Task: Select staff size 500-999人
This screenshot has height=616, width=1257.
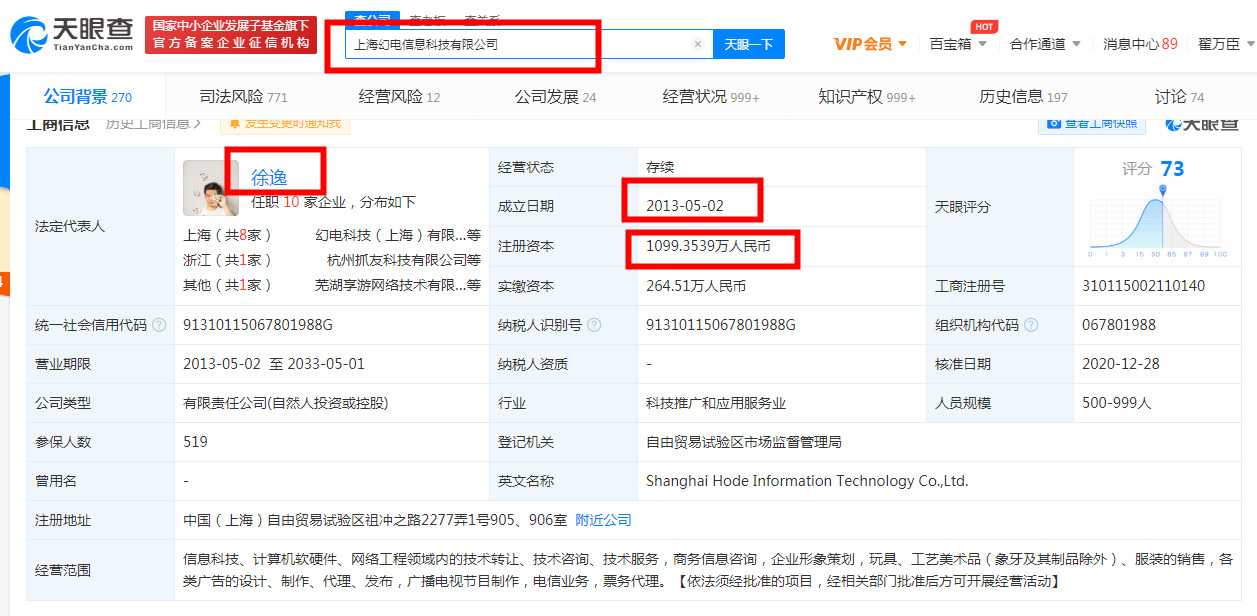Action: click(1117, 403)
